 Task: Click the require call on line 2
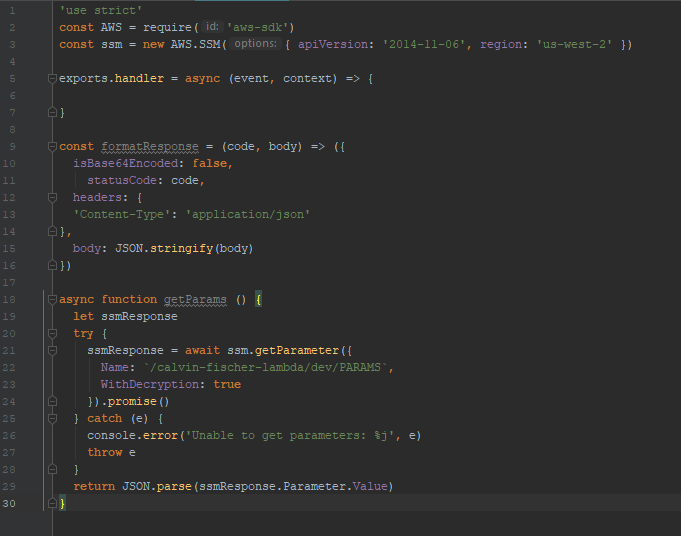coord(167,27)
